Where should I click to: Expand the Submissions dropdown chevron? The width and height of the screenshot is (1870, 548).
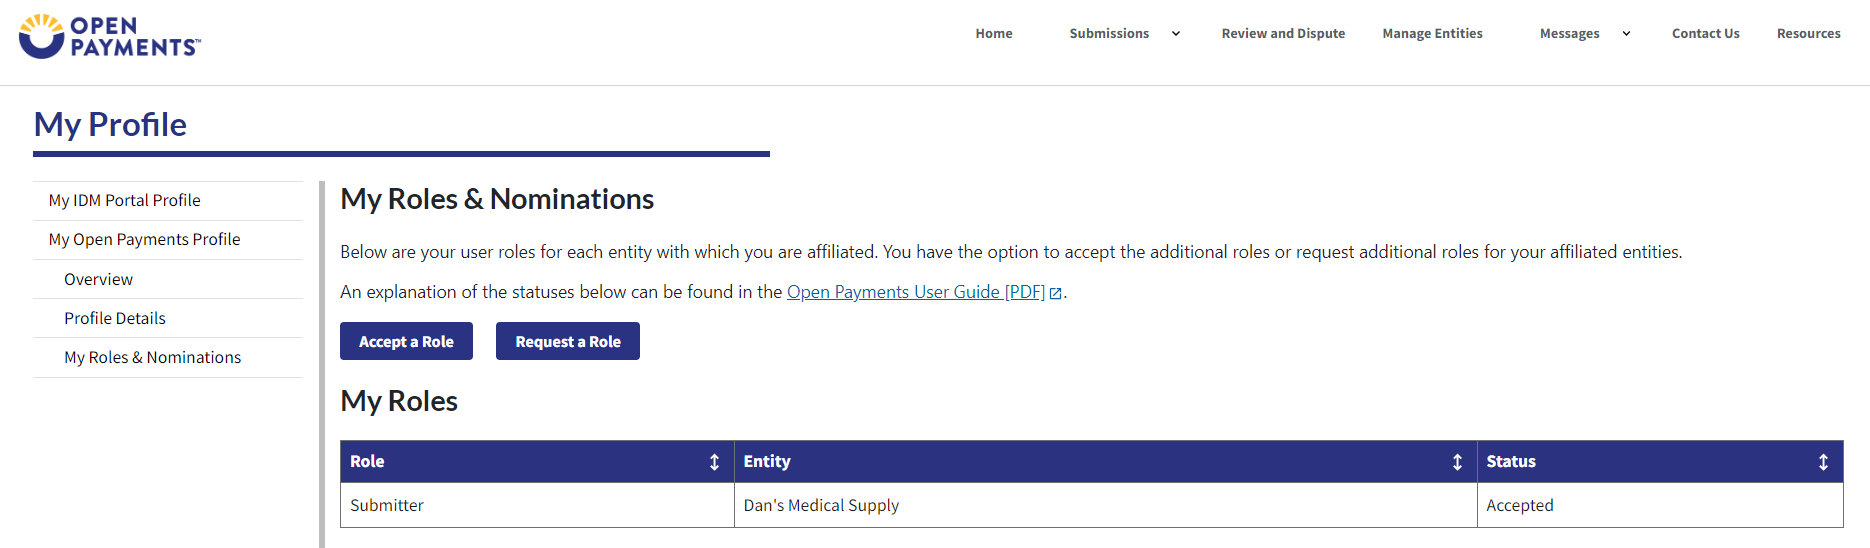(1176, 34)
